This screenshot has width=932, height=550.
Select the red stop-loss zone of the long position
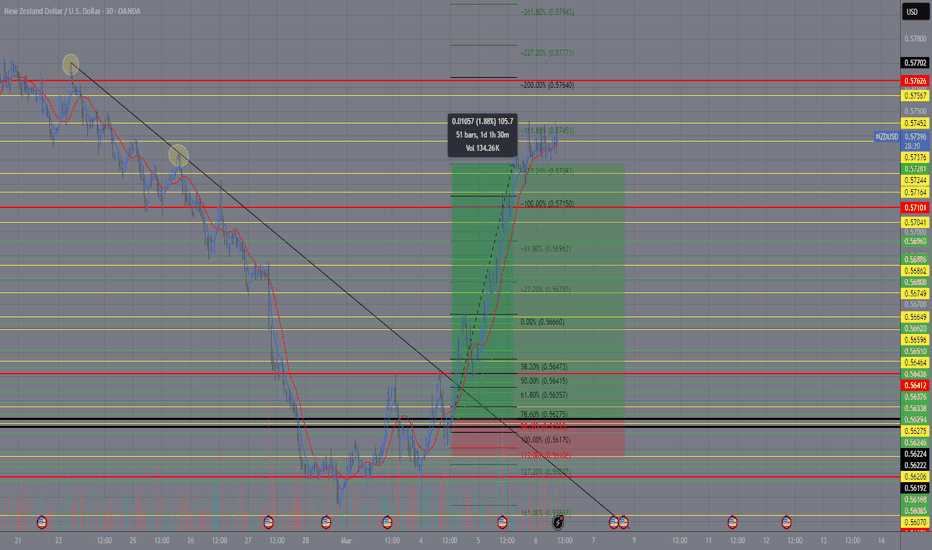(538, 438)
